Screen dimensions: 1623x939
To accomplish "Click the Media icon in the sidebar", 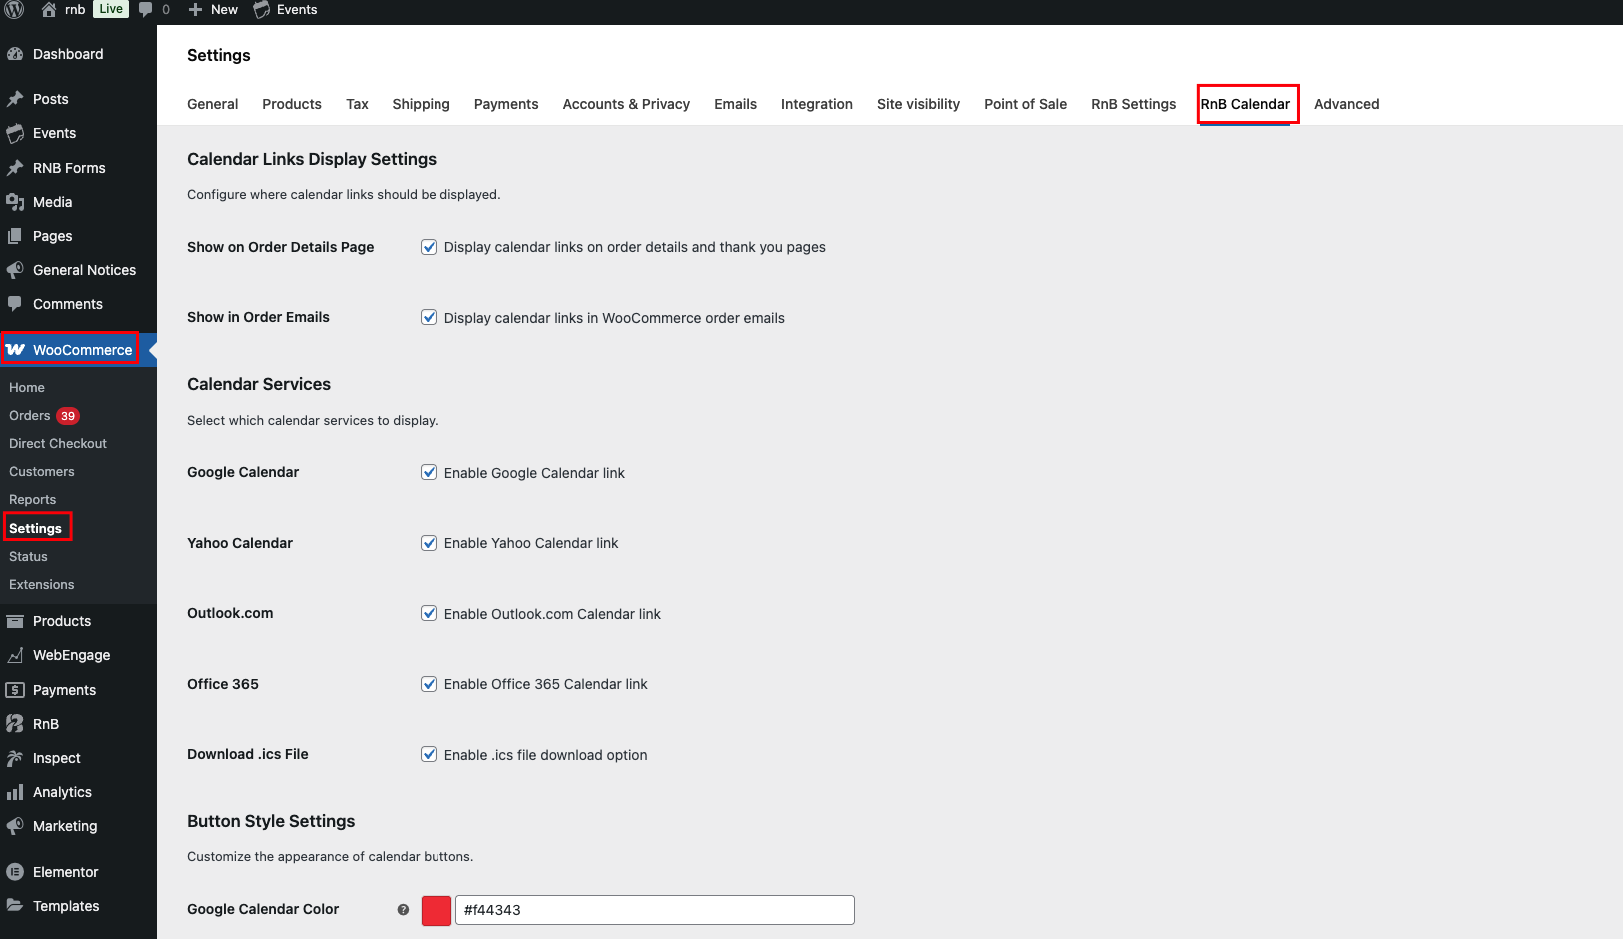I will (15, 202).
